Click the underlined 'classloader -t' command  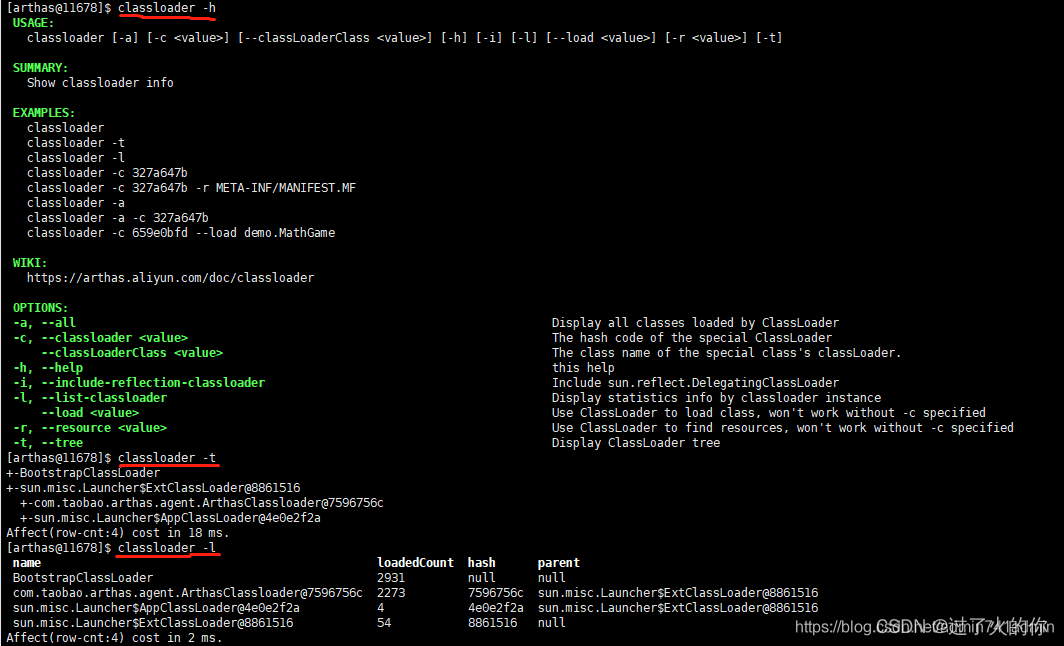[166, 458]
